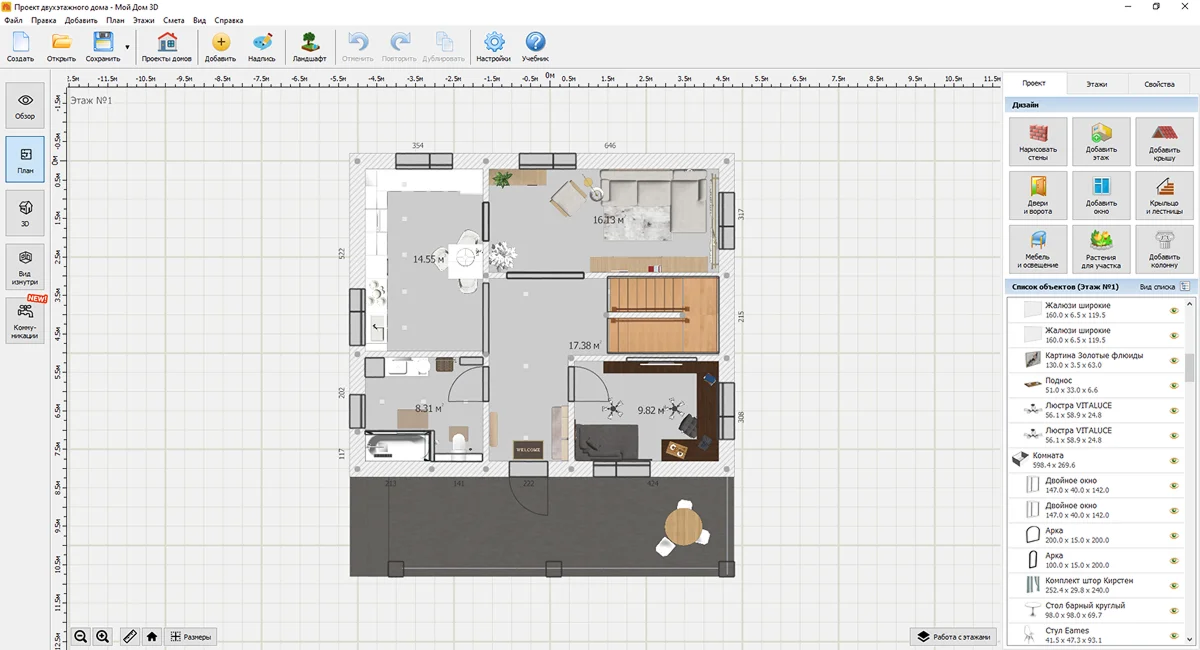Hide Картина Золотые флюиды using its eye
The height and width of the screenshot is (650, 1200).
tap(1174, 360)
